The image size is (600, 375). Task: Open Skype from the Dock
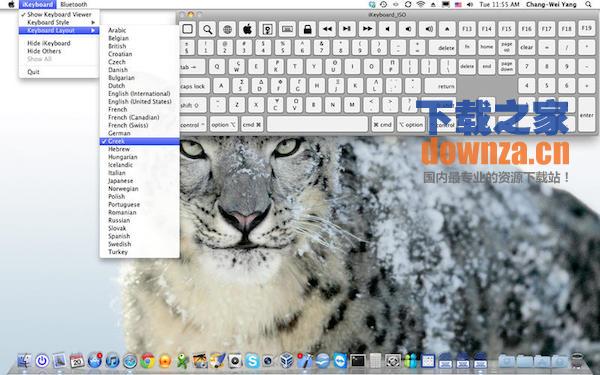pos(253,360)
